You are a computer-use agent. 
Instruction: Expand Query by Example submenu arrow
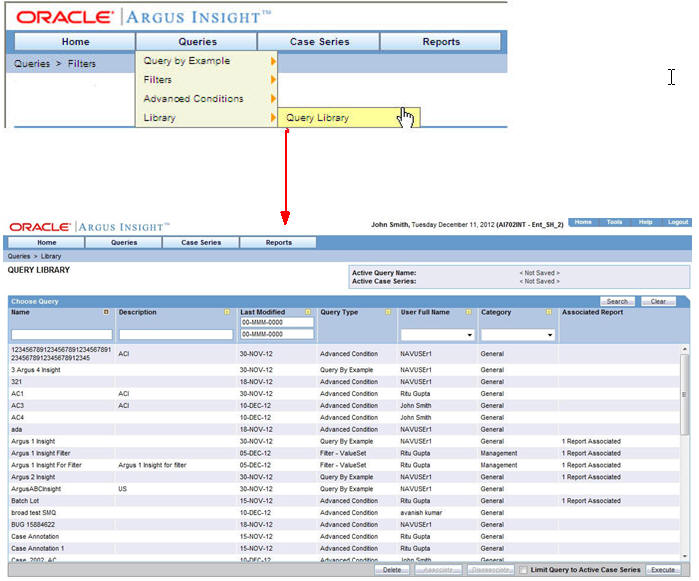pos(273,61)
